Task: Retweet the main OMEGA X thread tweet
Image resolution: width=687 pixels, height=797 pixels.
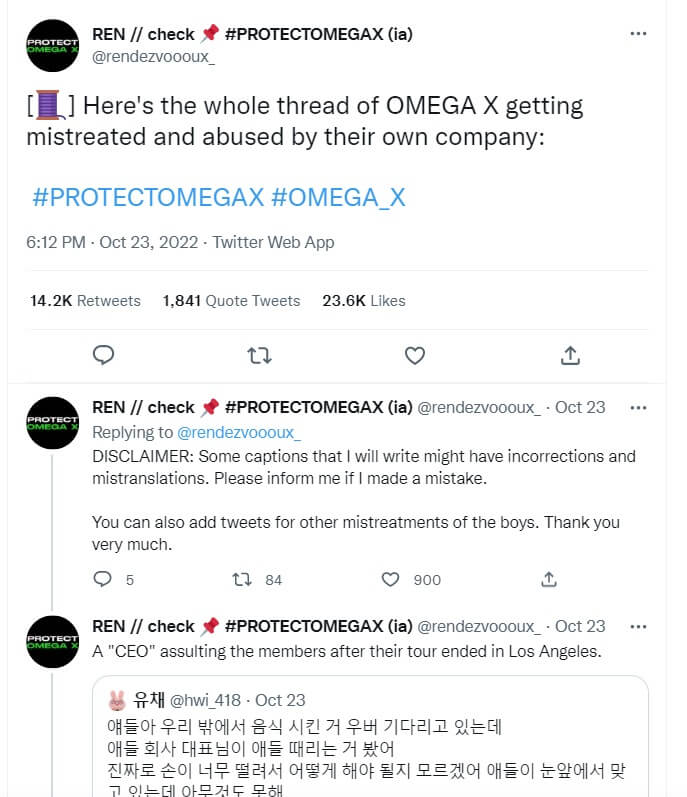Action: [259, 355]
